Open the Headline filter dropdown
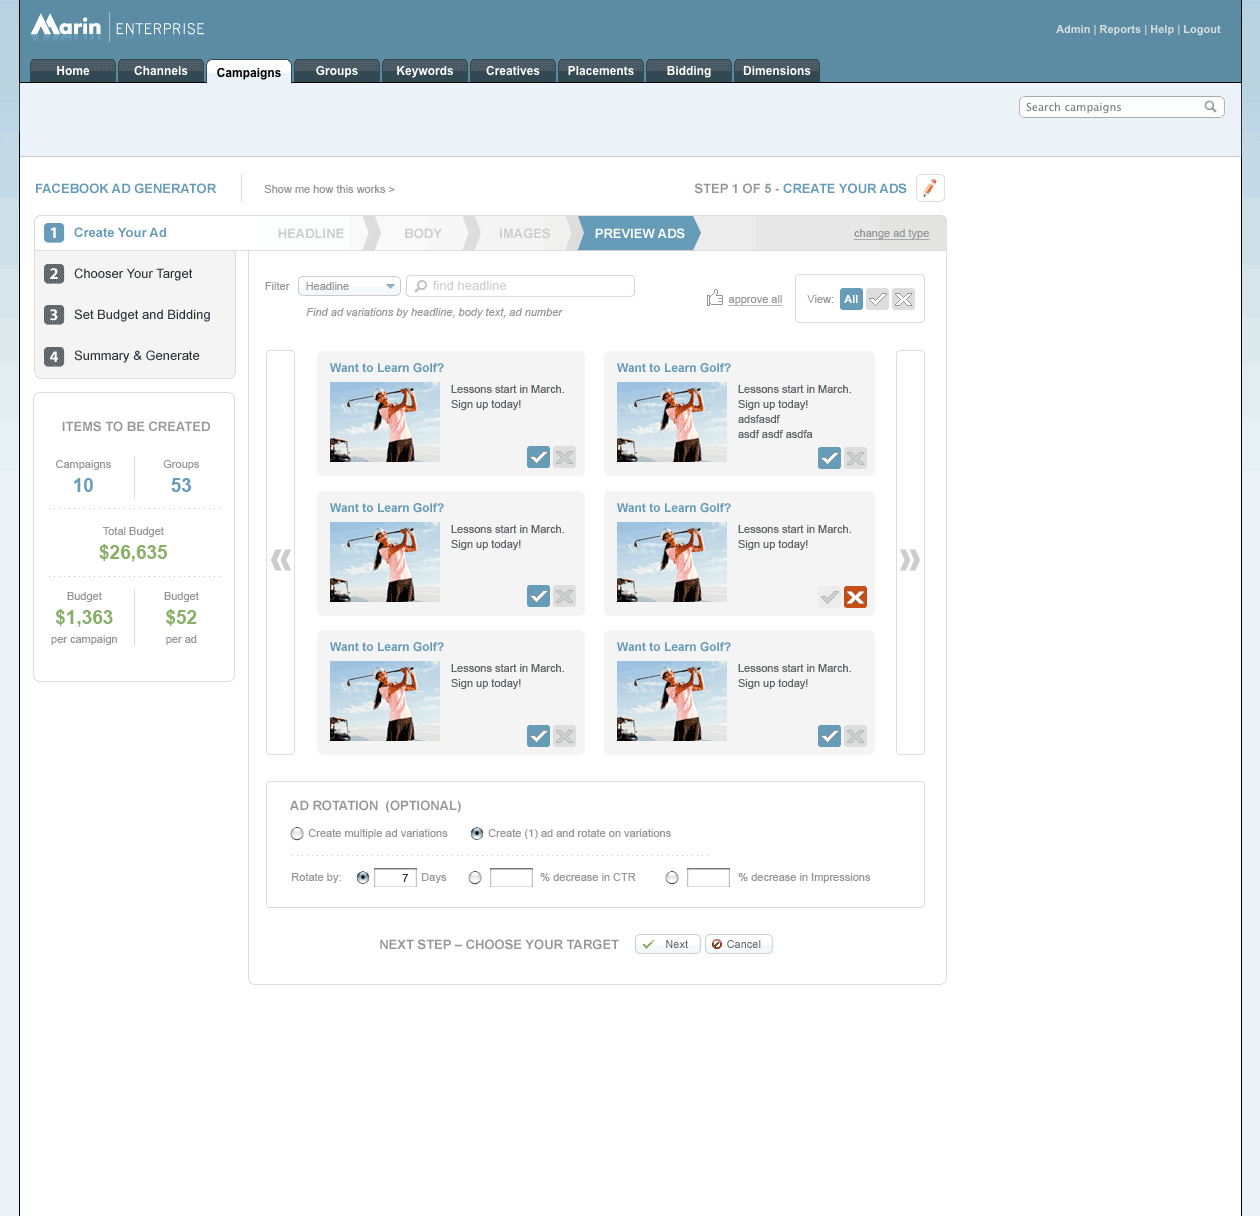 349,286
